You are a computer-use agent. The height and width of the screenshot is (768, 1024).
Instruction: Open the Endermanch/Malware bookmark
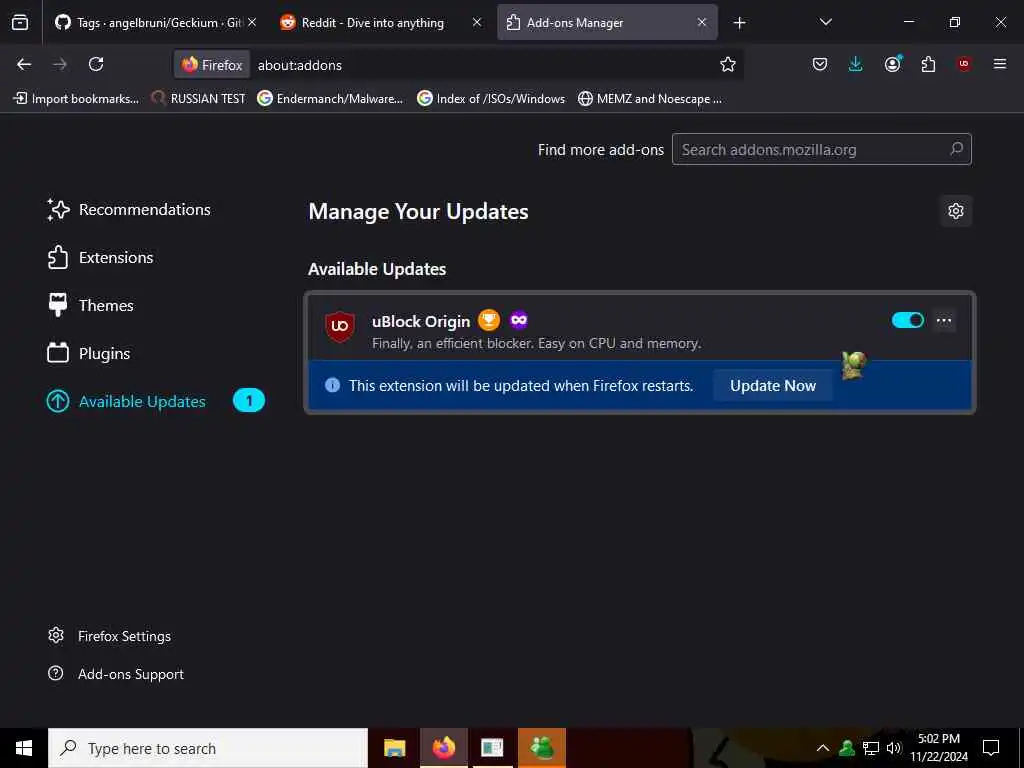pyautogui.click(x=330, y=99)
